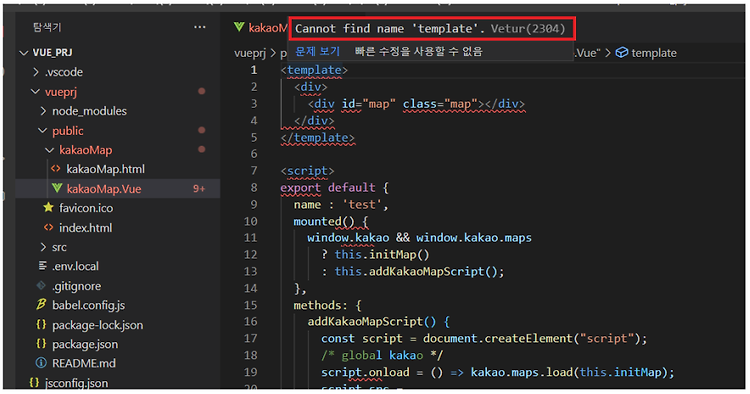The image size is (750, 394).
Task: Open kakaoMap.html file
Action: (x=105, y=169)
